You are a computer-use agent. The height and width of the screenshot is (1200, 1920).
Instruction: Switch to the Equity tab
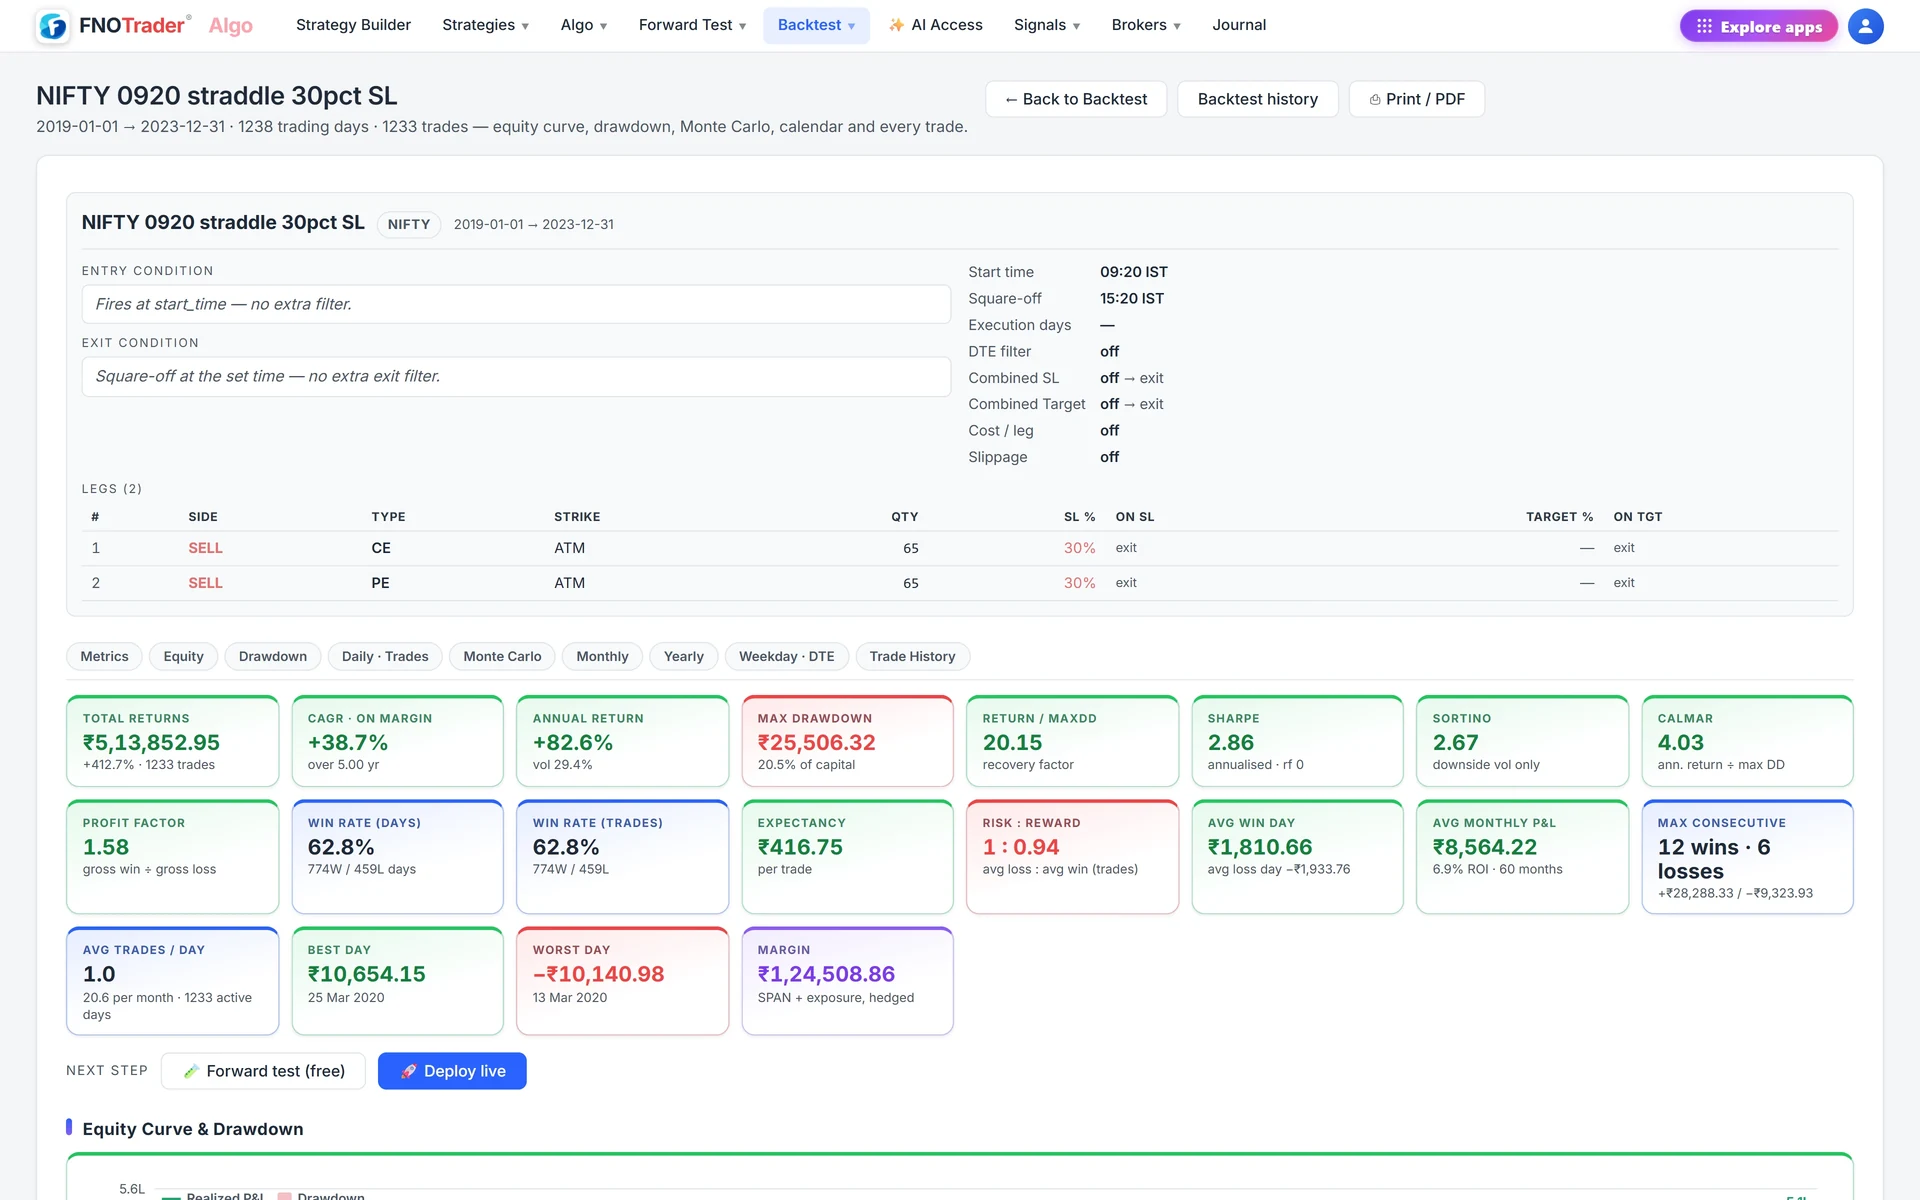[184, 656]
